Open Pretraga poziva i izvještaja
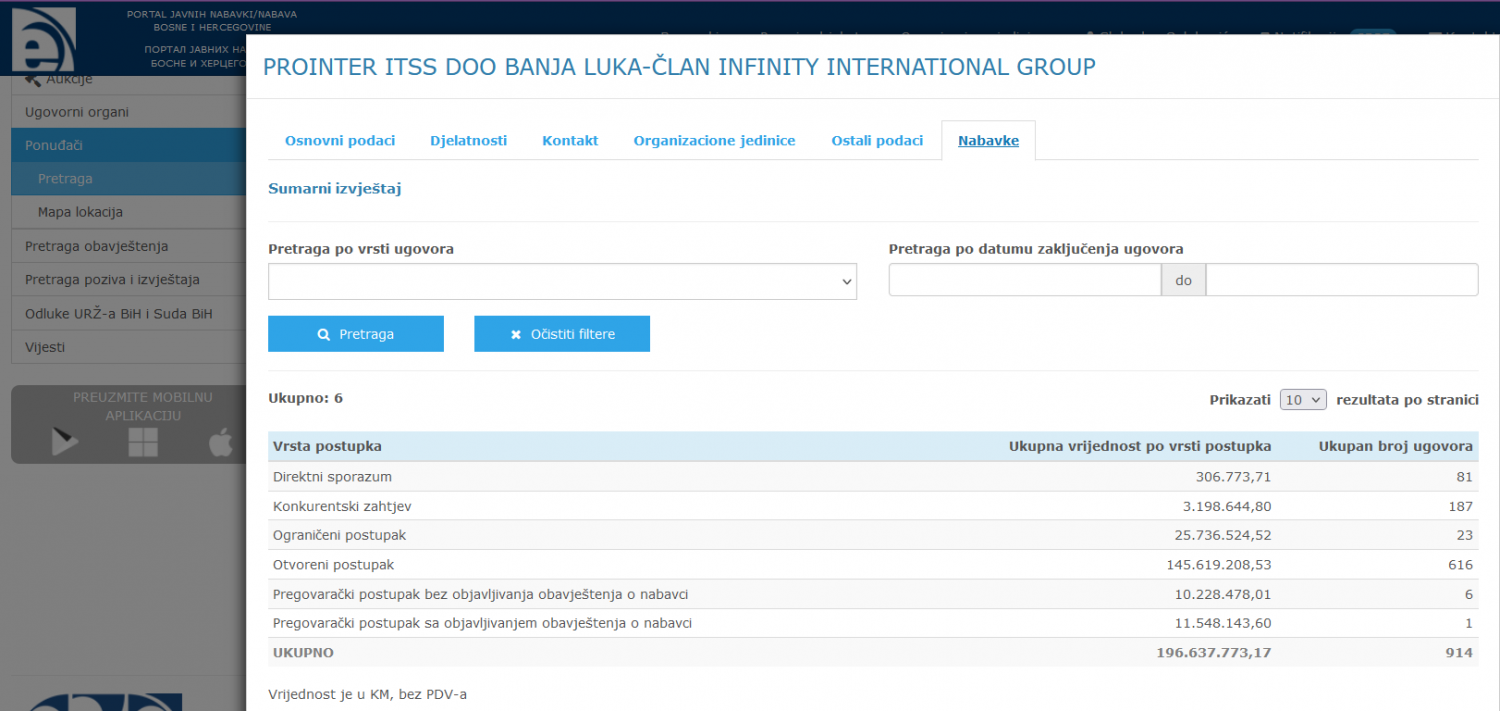This screenshot has width=1500, height=711. (129, 279)
